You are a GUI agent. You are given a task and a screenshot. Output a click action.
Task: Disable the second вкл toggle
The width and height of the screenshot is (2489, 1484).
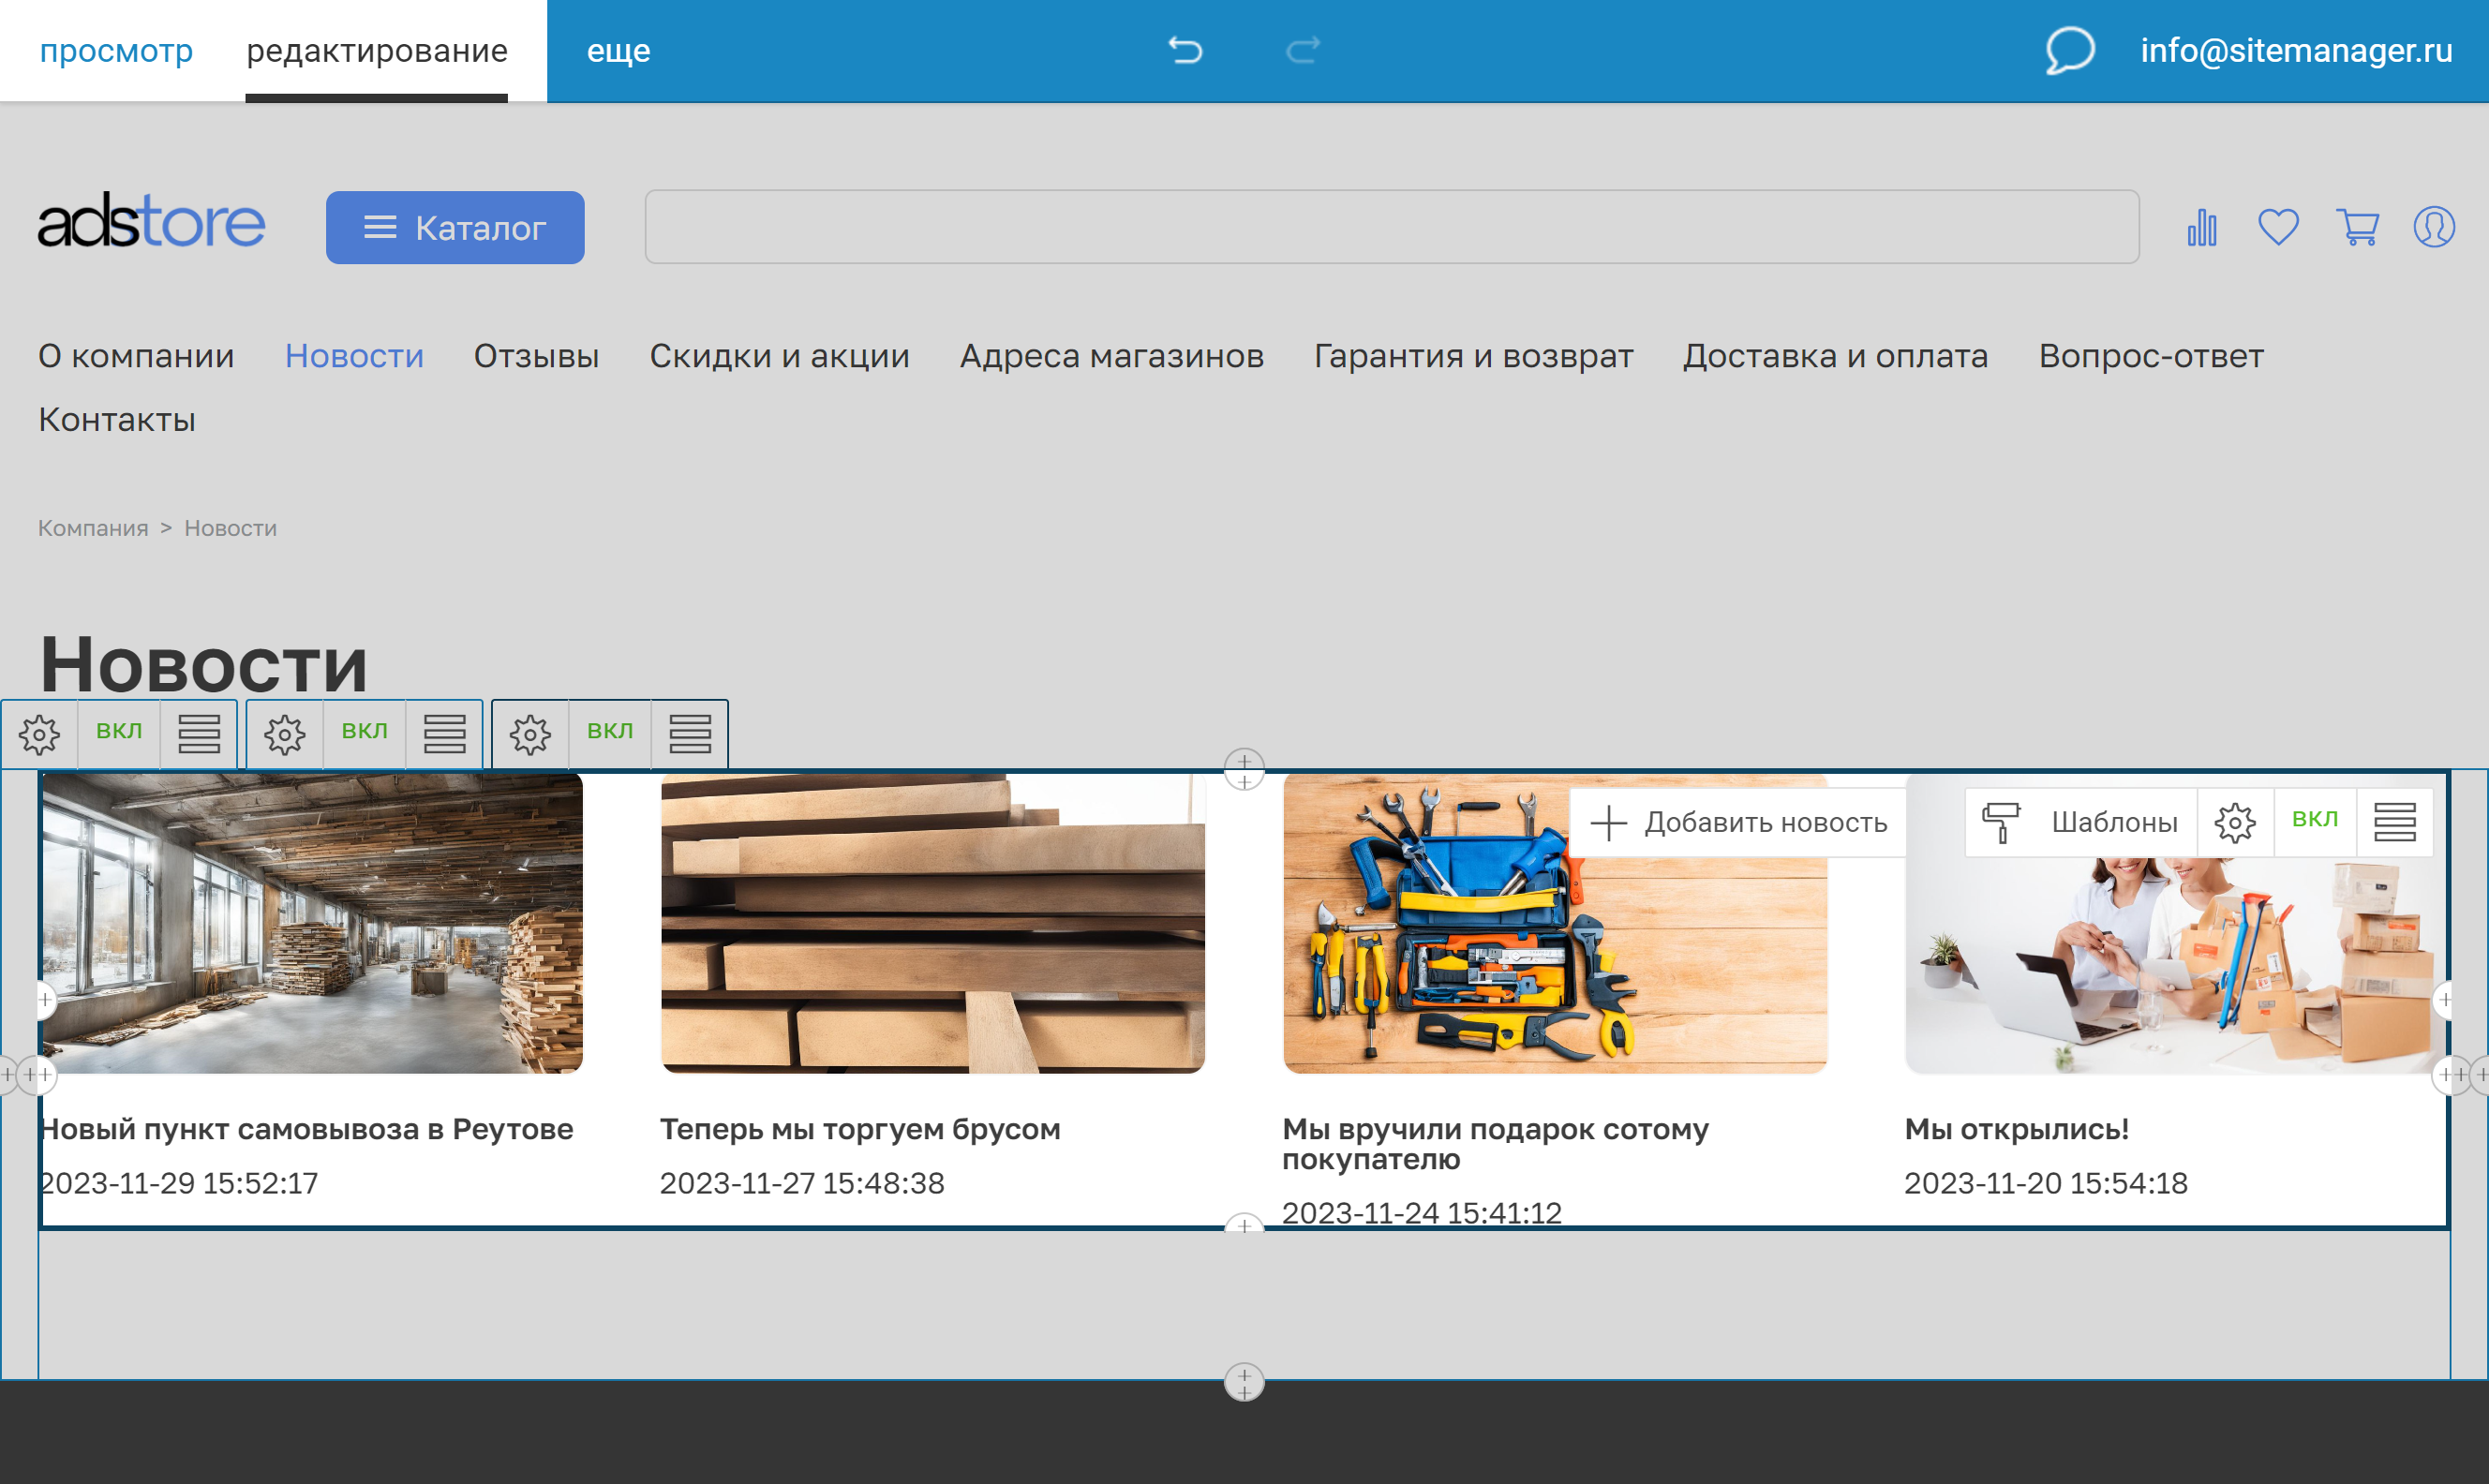[365, 733]
